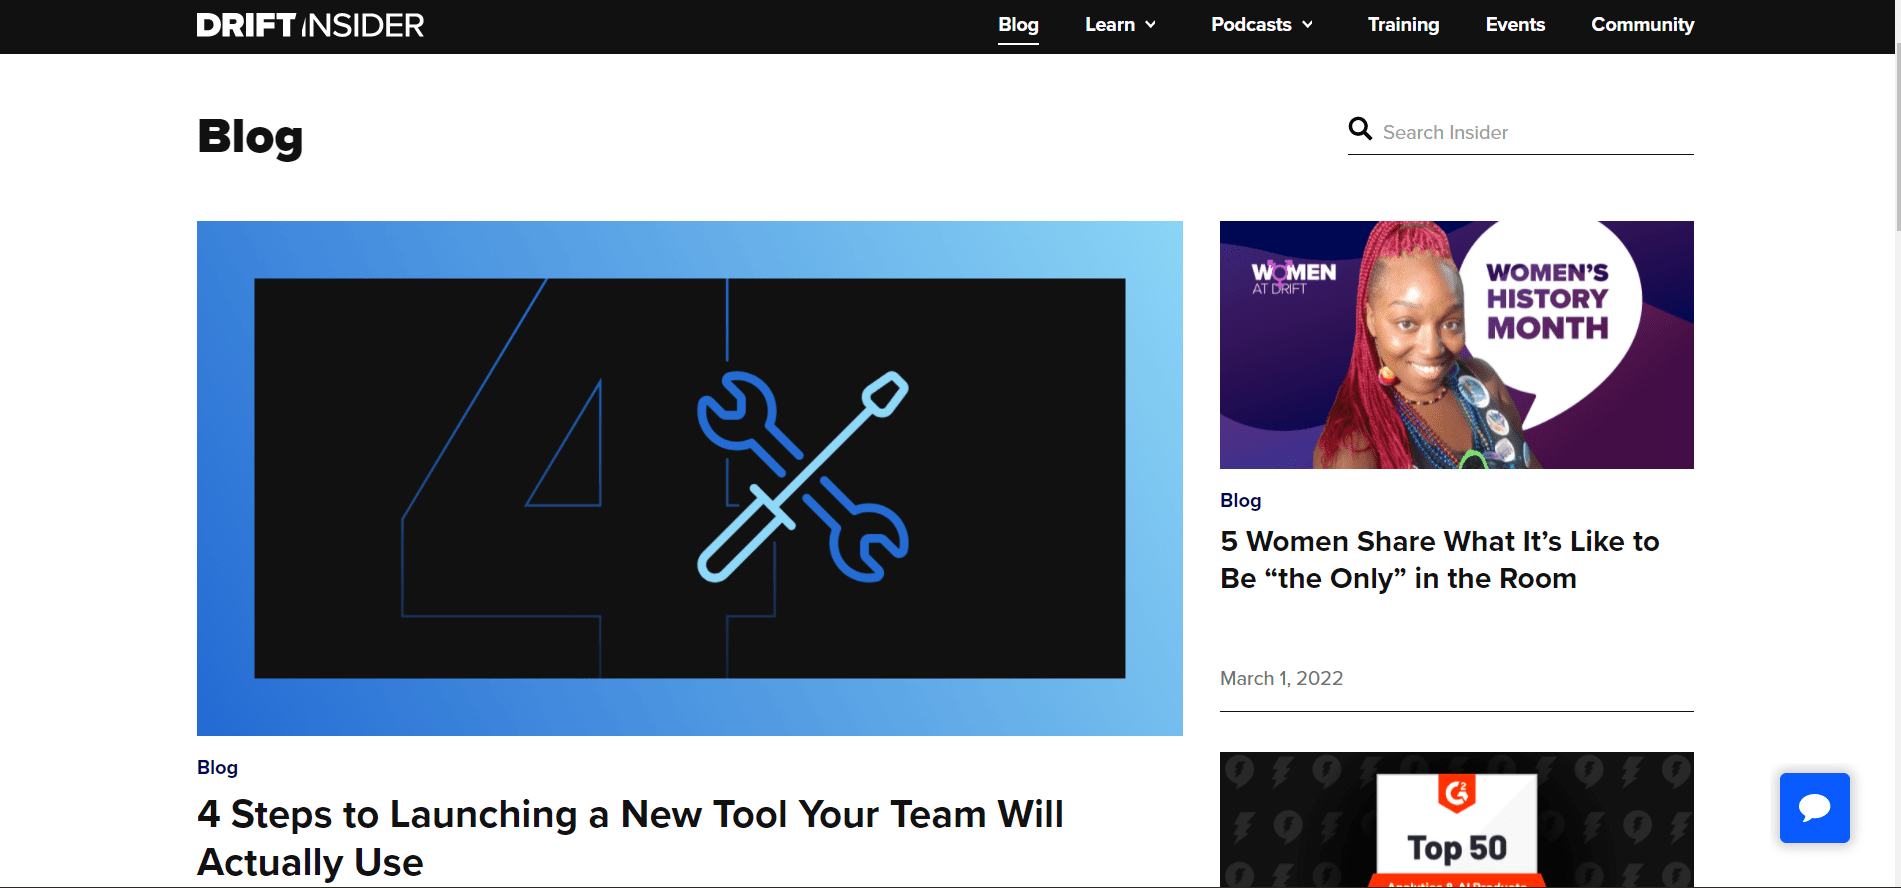Expand the Podcasts menu chevron
Screen dimensions: 1901x888
tap(1307, 25)
